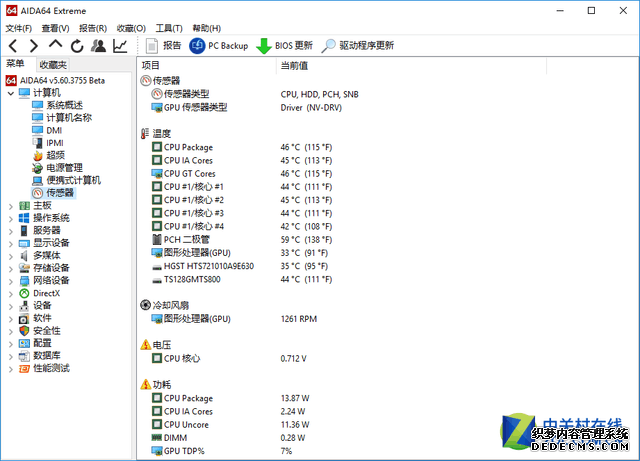The width and height of the screenshot is (640, 461).
Task: Select the CPU 核心 voltage row
Action: (229, 359)
